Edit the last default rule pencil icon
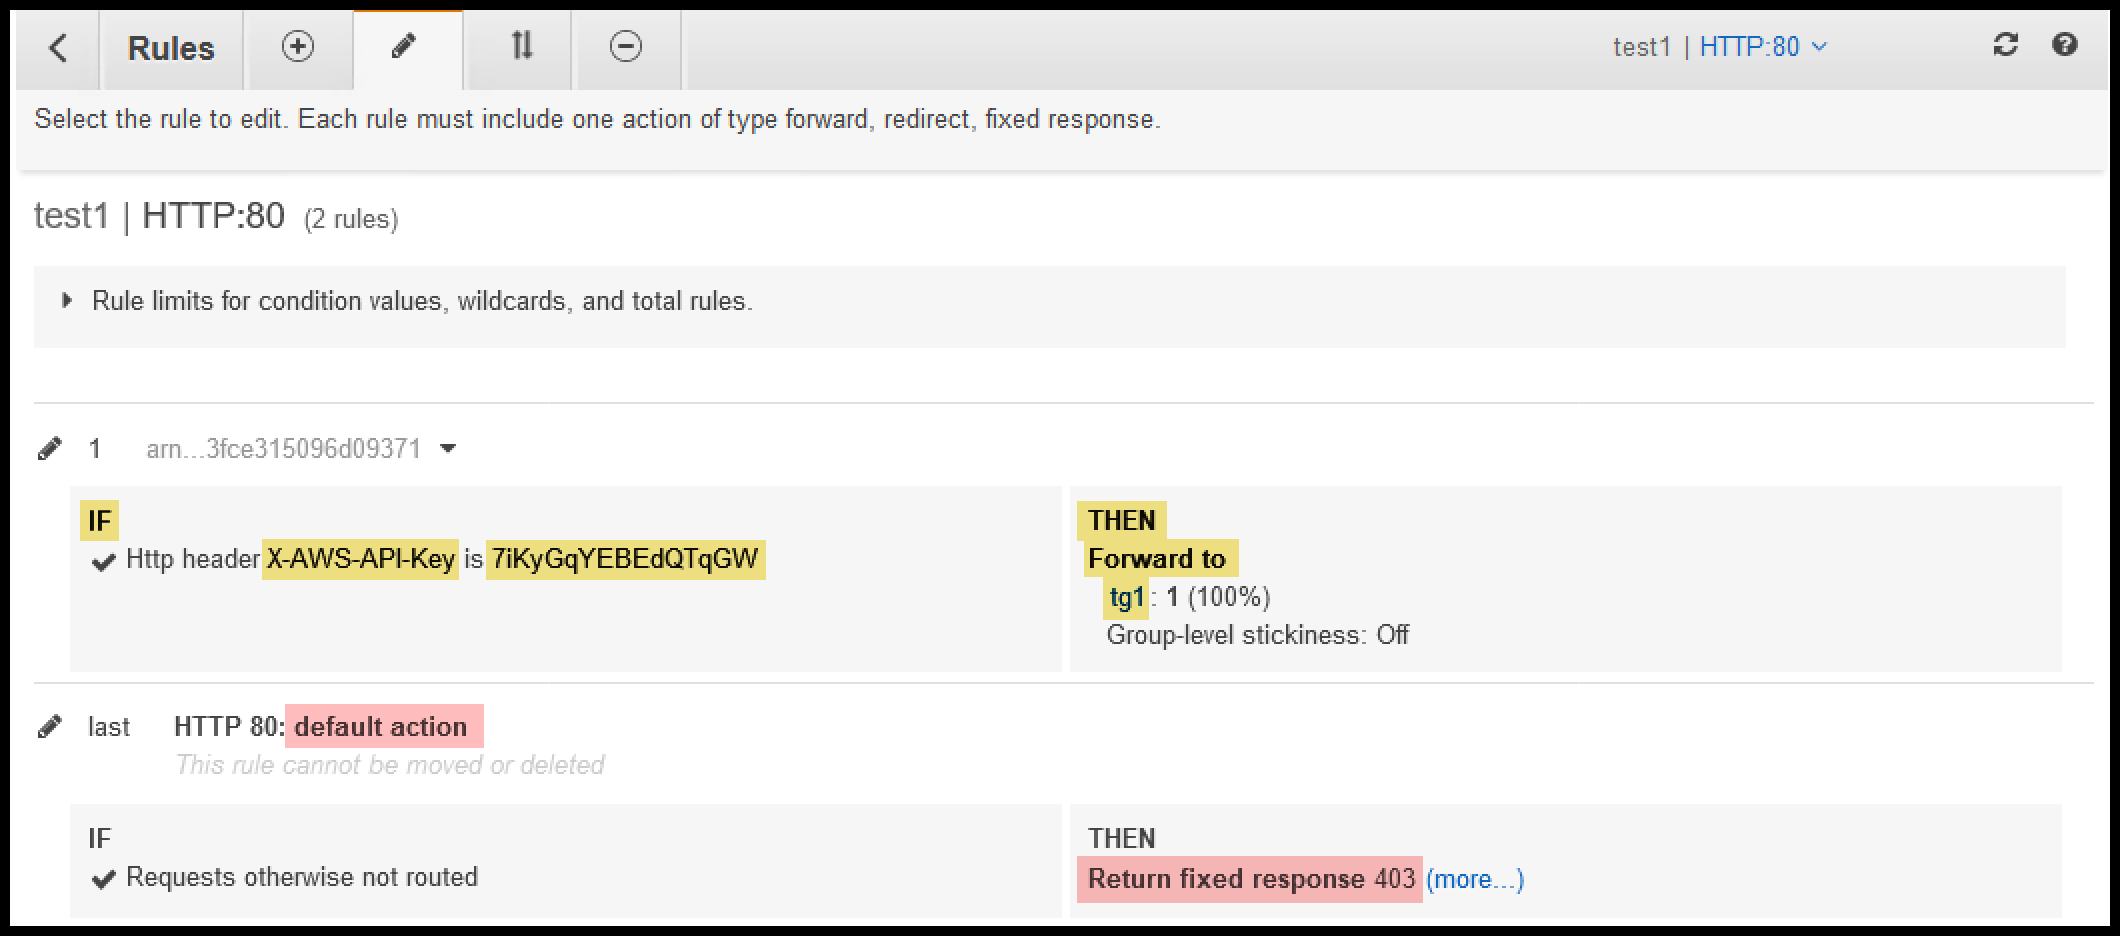 pos(49,726)
